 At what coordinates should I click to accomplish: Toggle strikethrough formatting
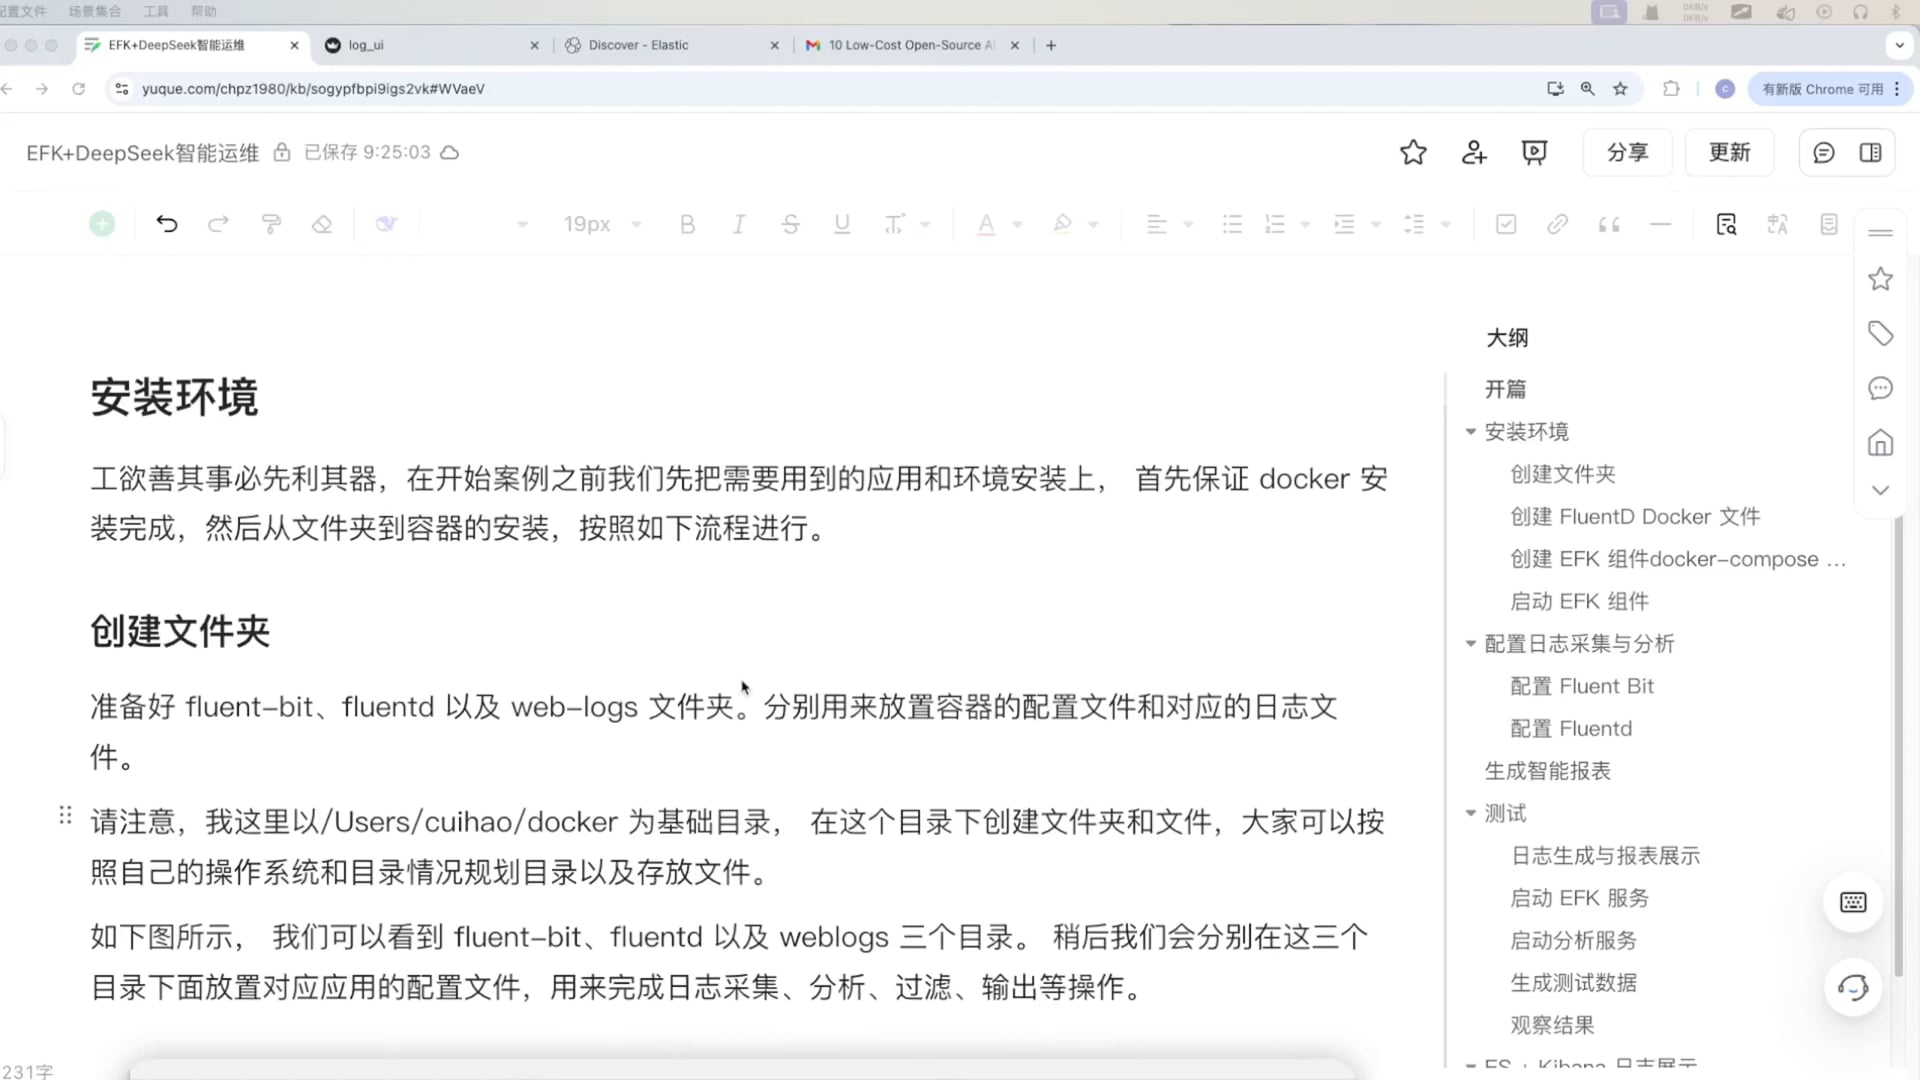click(791, 224)
